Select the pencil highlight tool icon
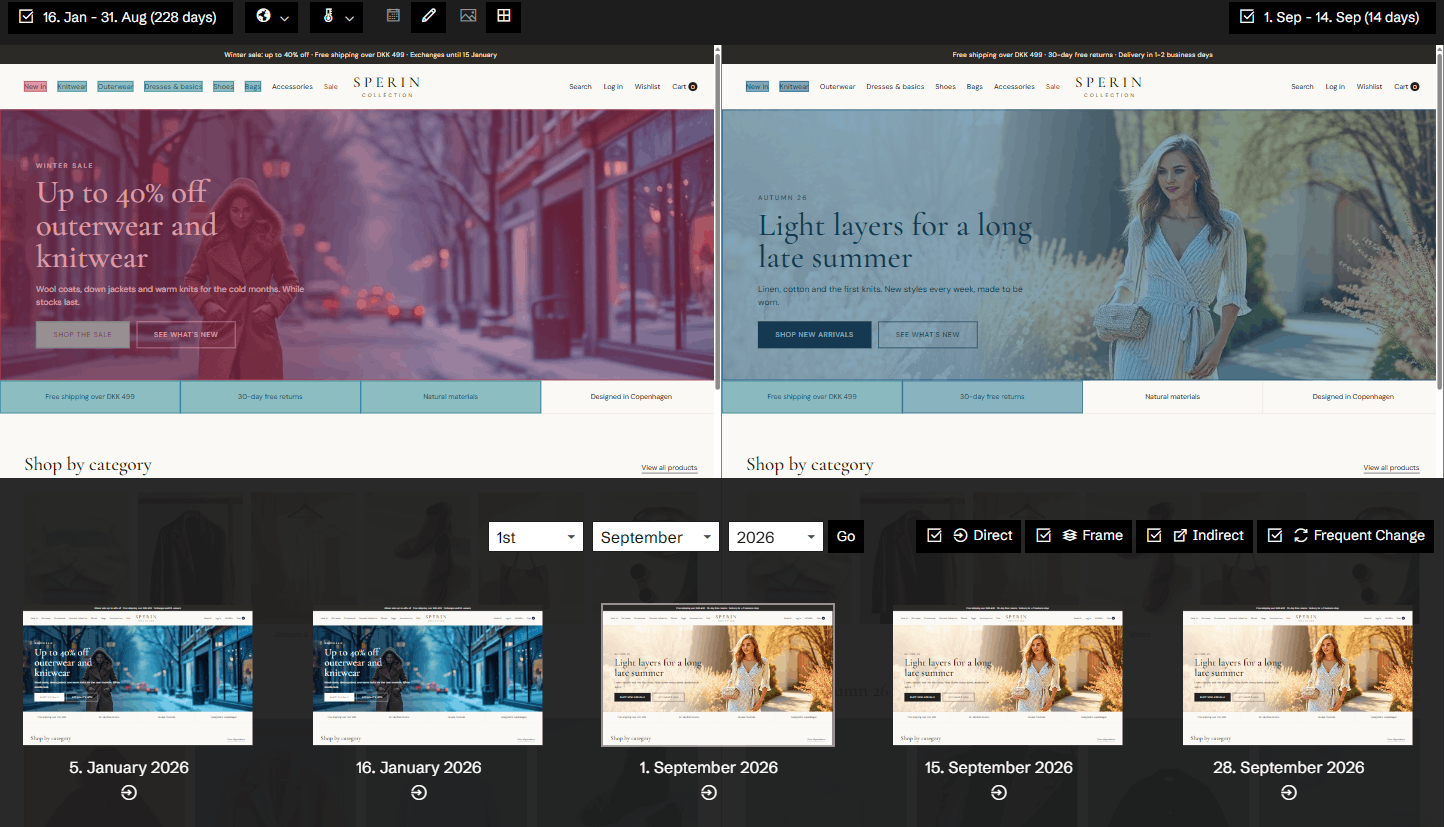1444x827 pixels. [428, 16]
